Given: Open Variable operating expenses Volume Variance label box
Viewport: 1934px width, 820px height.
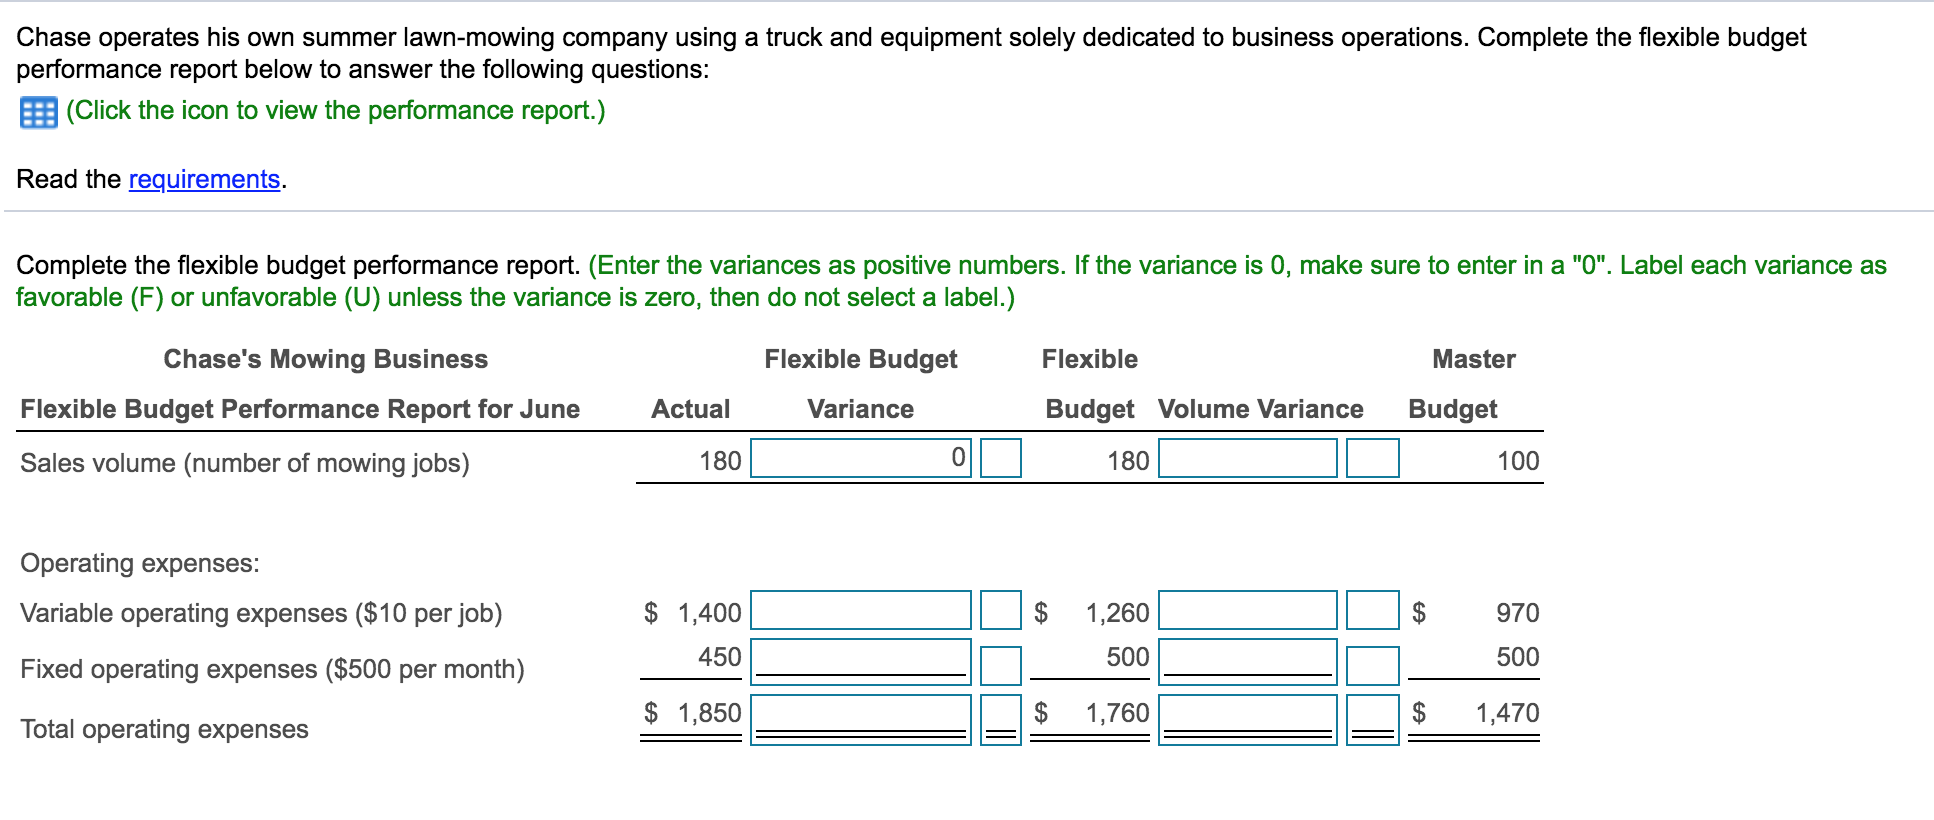Looking at the screenshot, I should tap(1372, 610).
